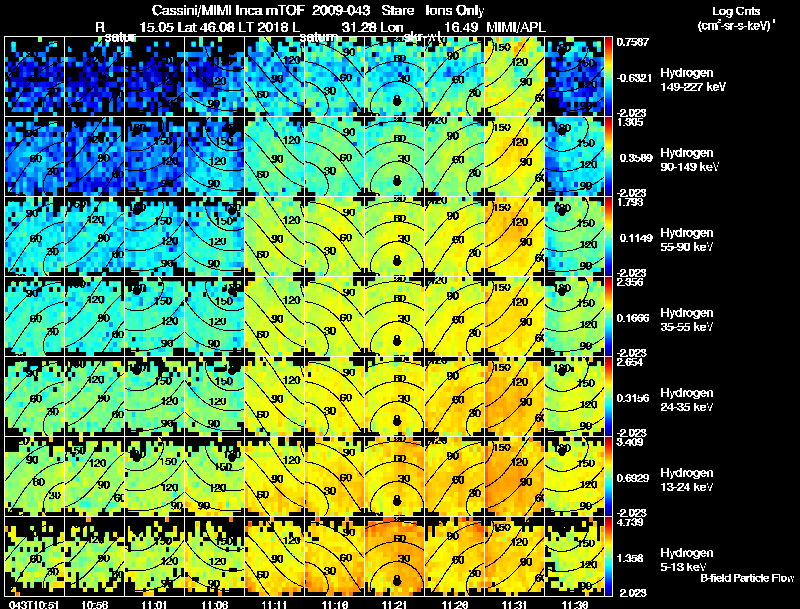
Task: Click the 'Lat 46.08' header value
Action: coord(206,28)
